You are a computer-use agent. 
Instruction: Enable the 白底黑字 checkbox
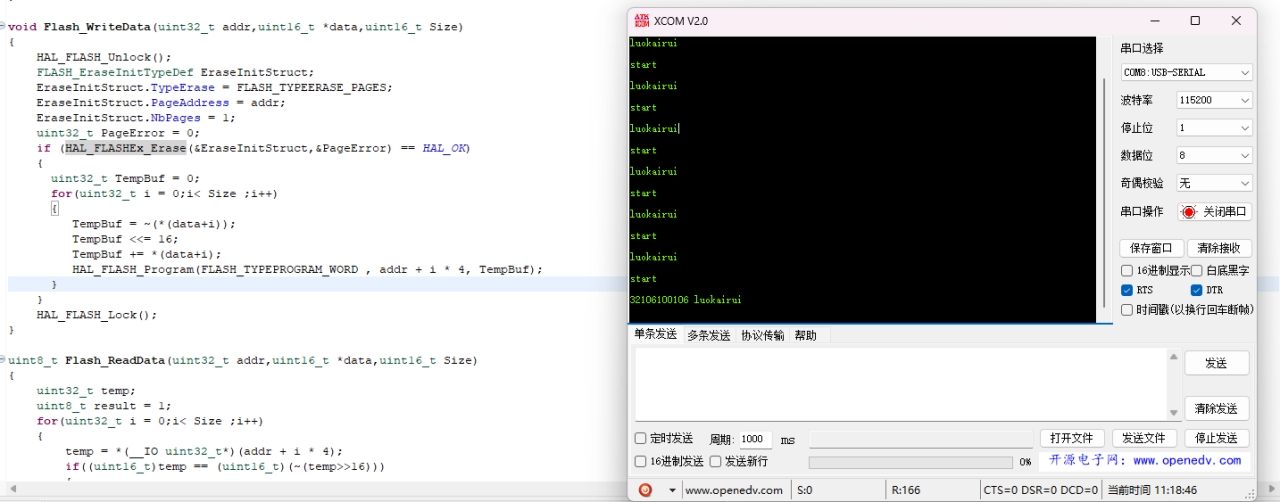tap(1196, 271)
